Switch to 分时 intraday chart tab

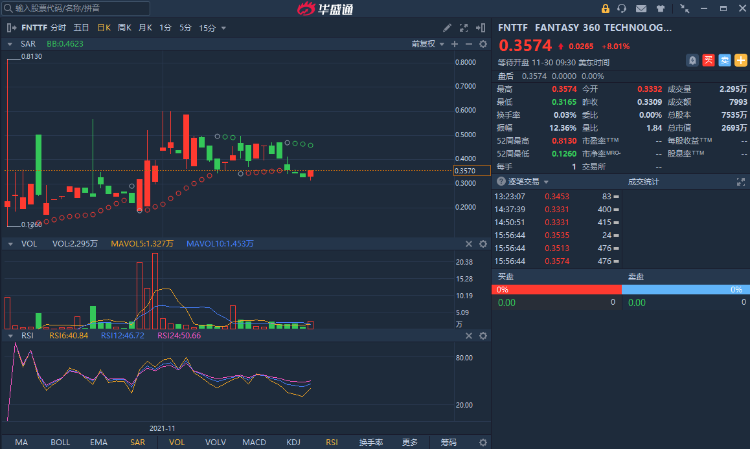(58, 28)
